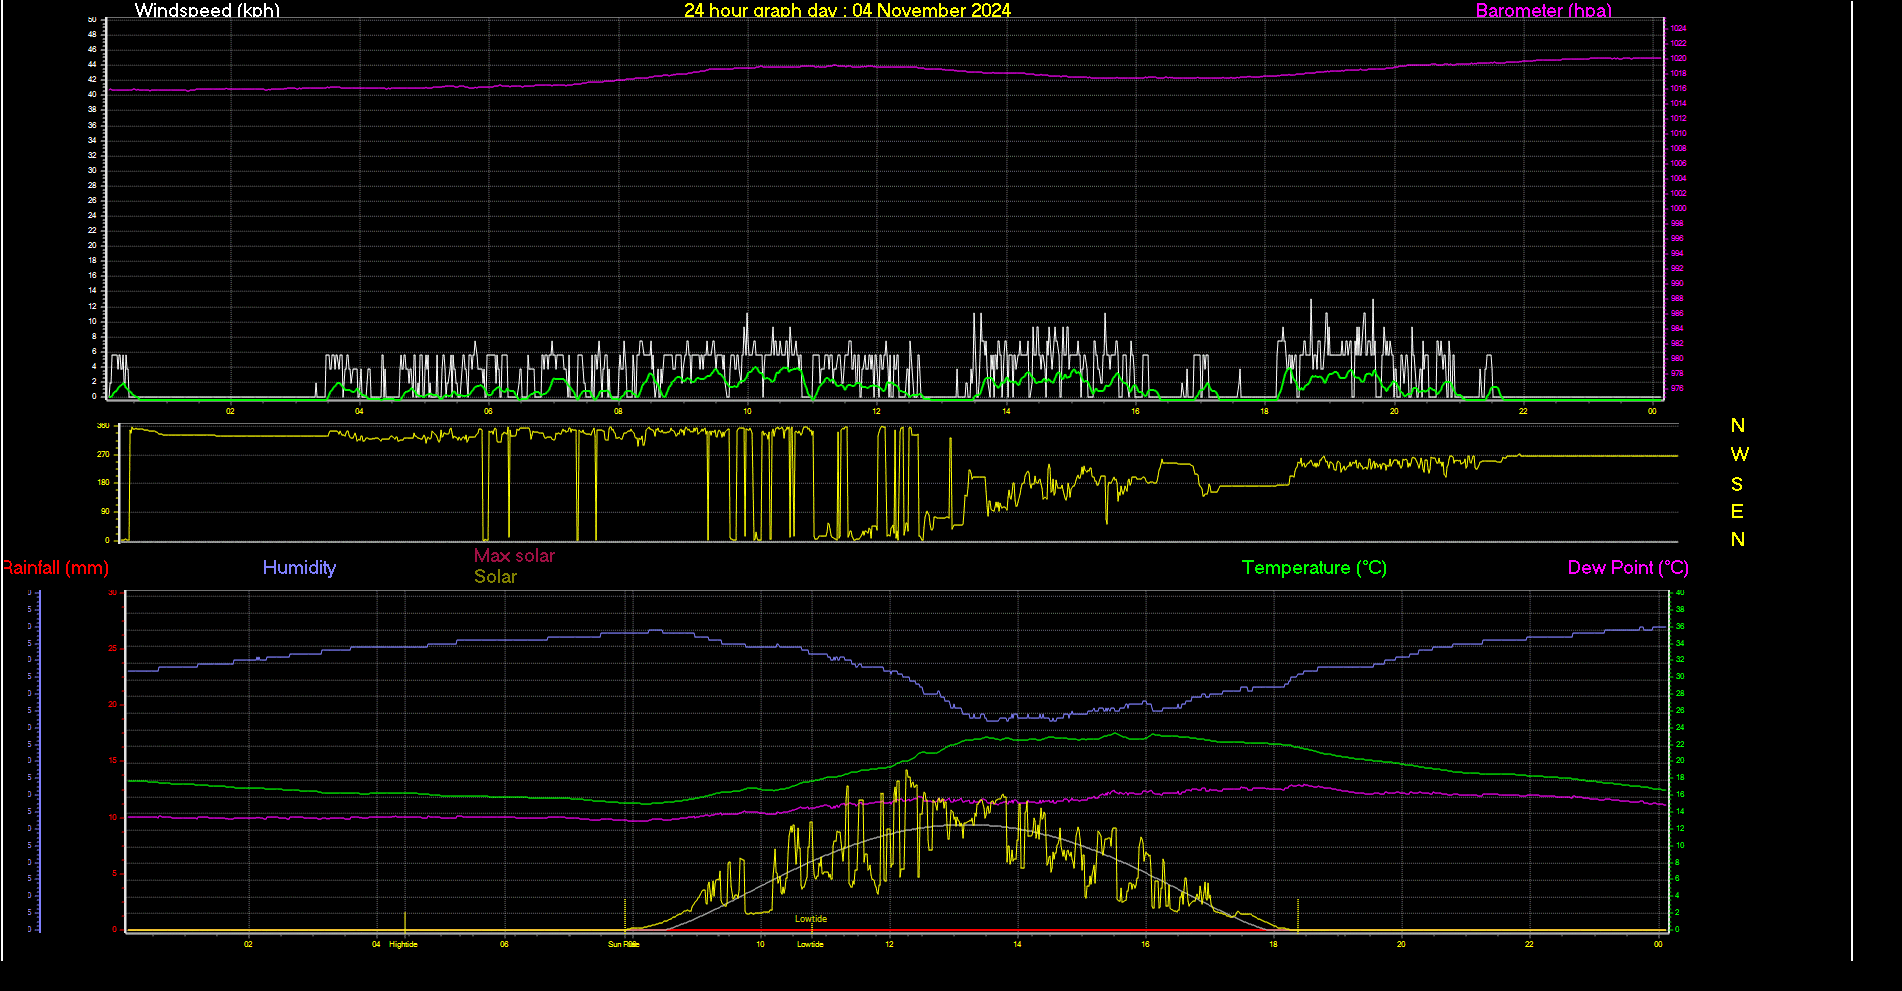The image size is (1902, 991).
Task: Click the 'W' wind direction compass letter
Action: tap(1740, 454)
